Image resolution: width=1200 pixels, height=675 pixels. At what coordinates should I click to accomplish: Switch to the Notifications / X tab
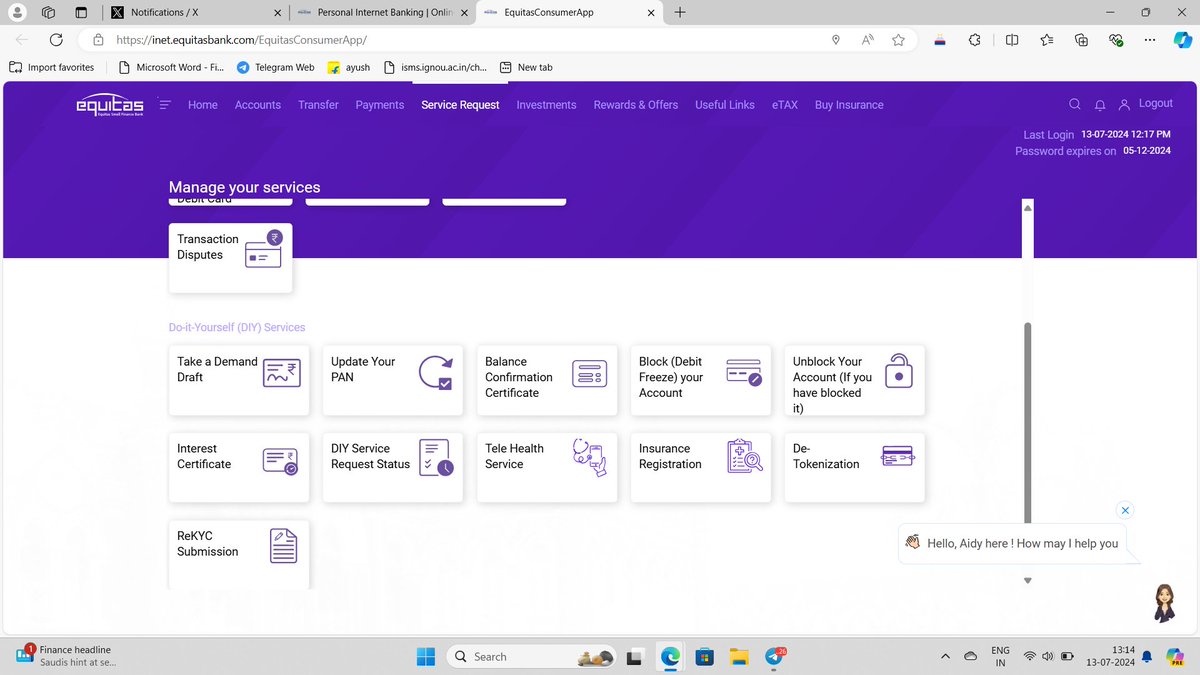[195, 12]
